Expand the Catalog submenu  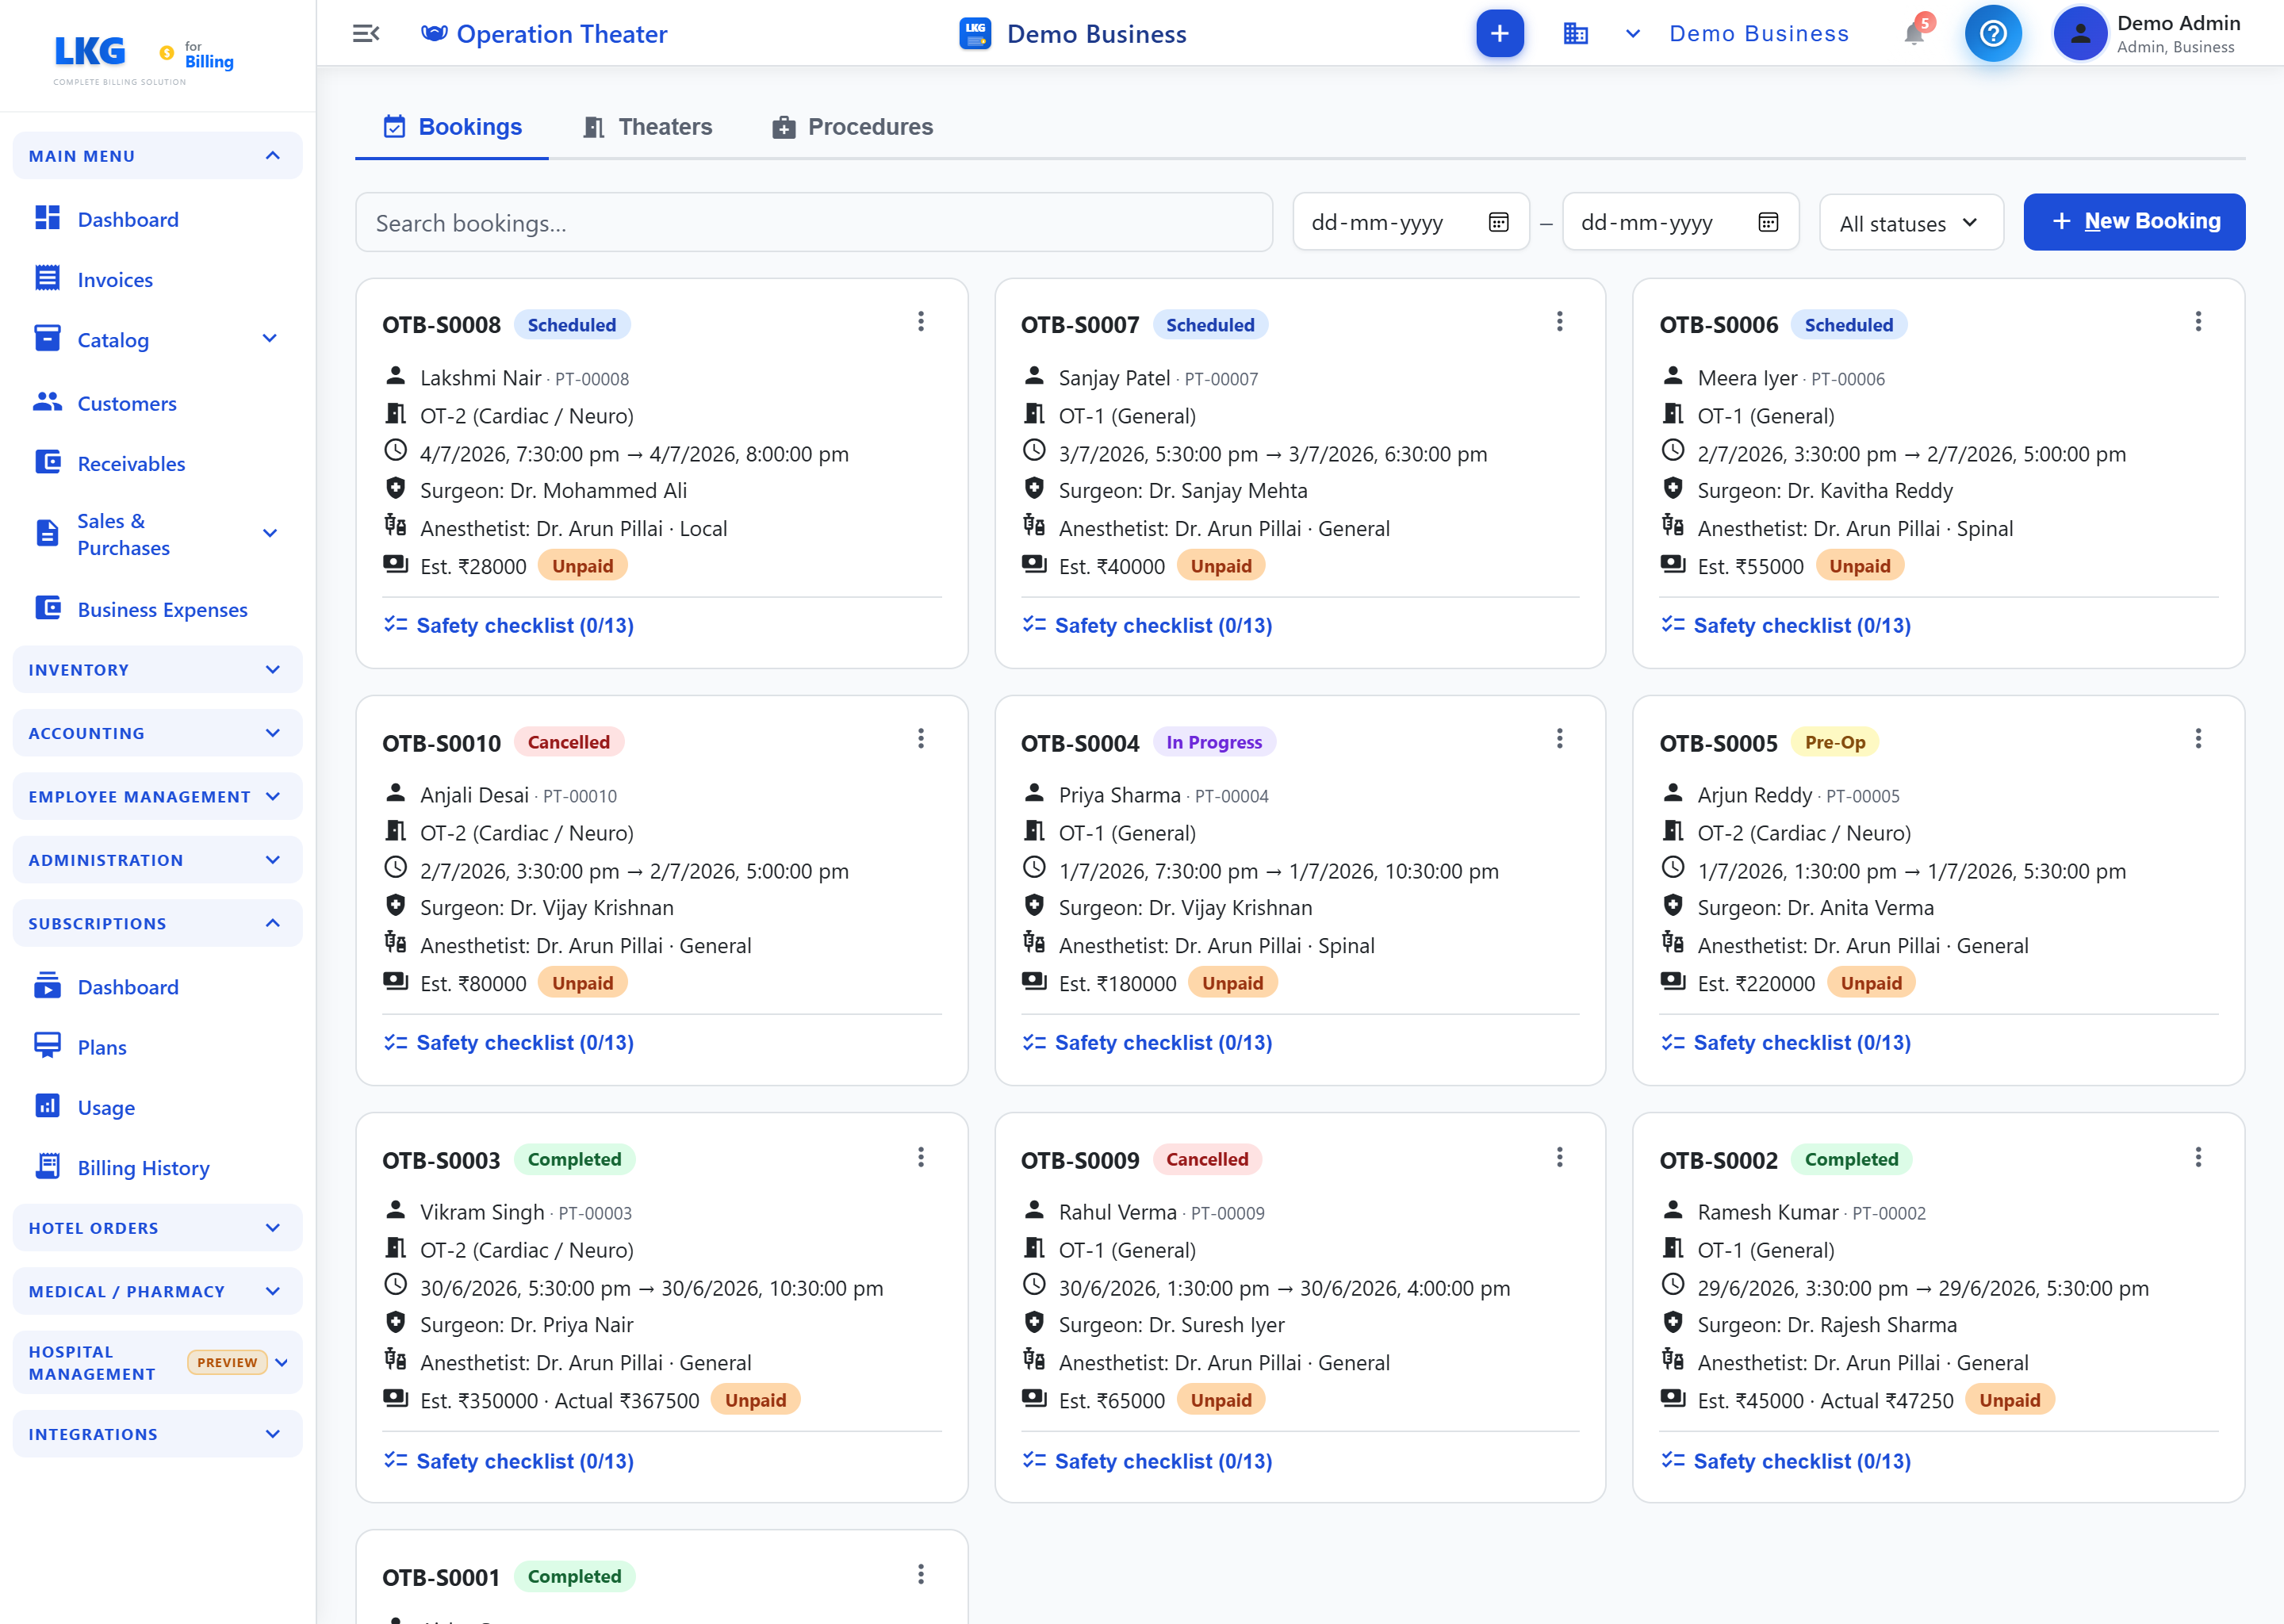click(269, 340)
